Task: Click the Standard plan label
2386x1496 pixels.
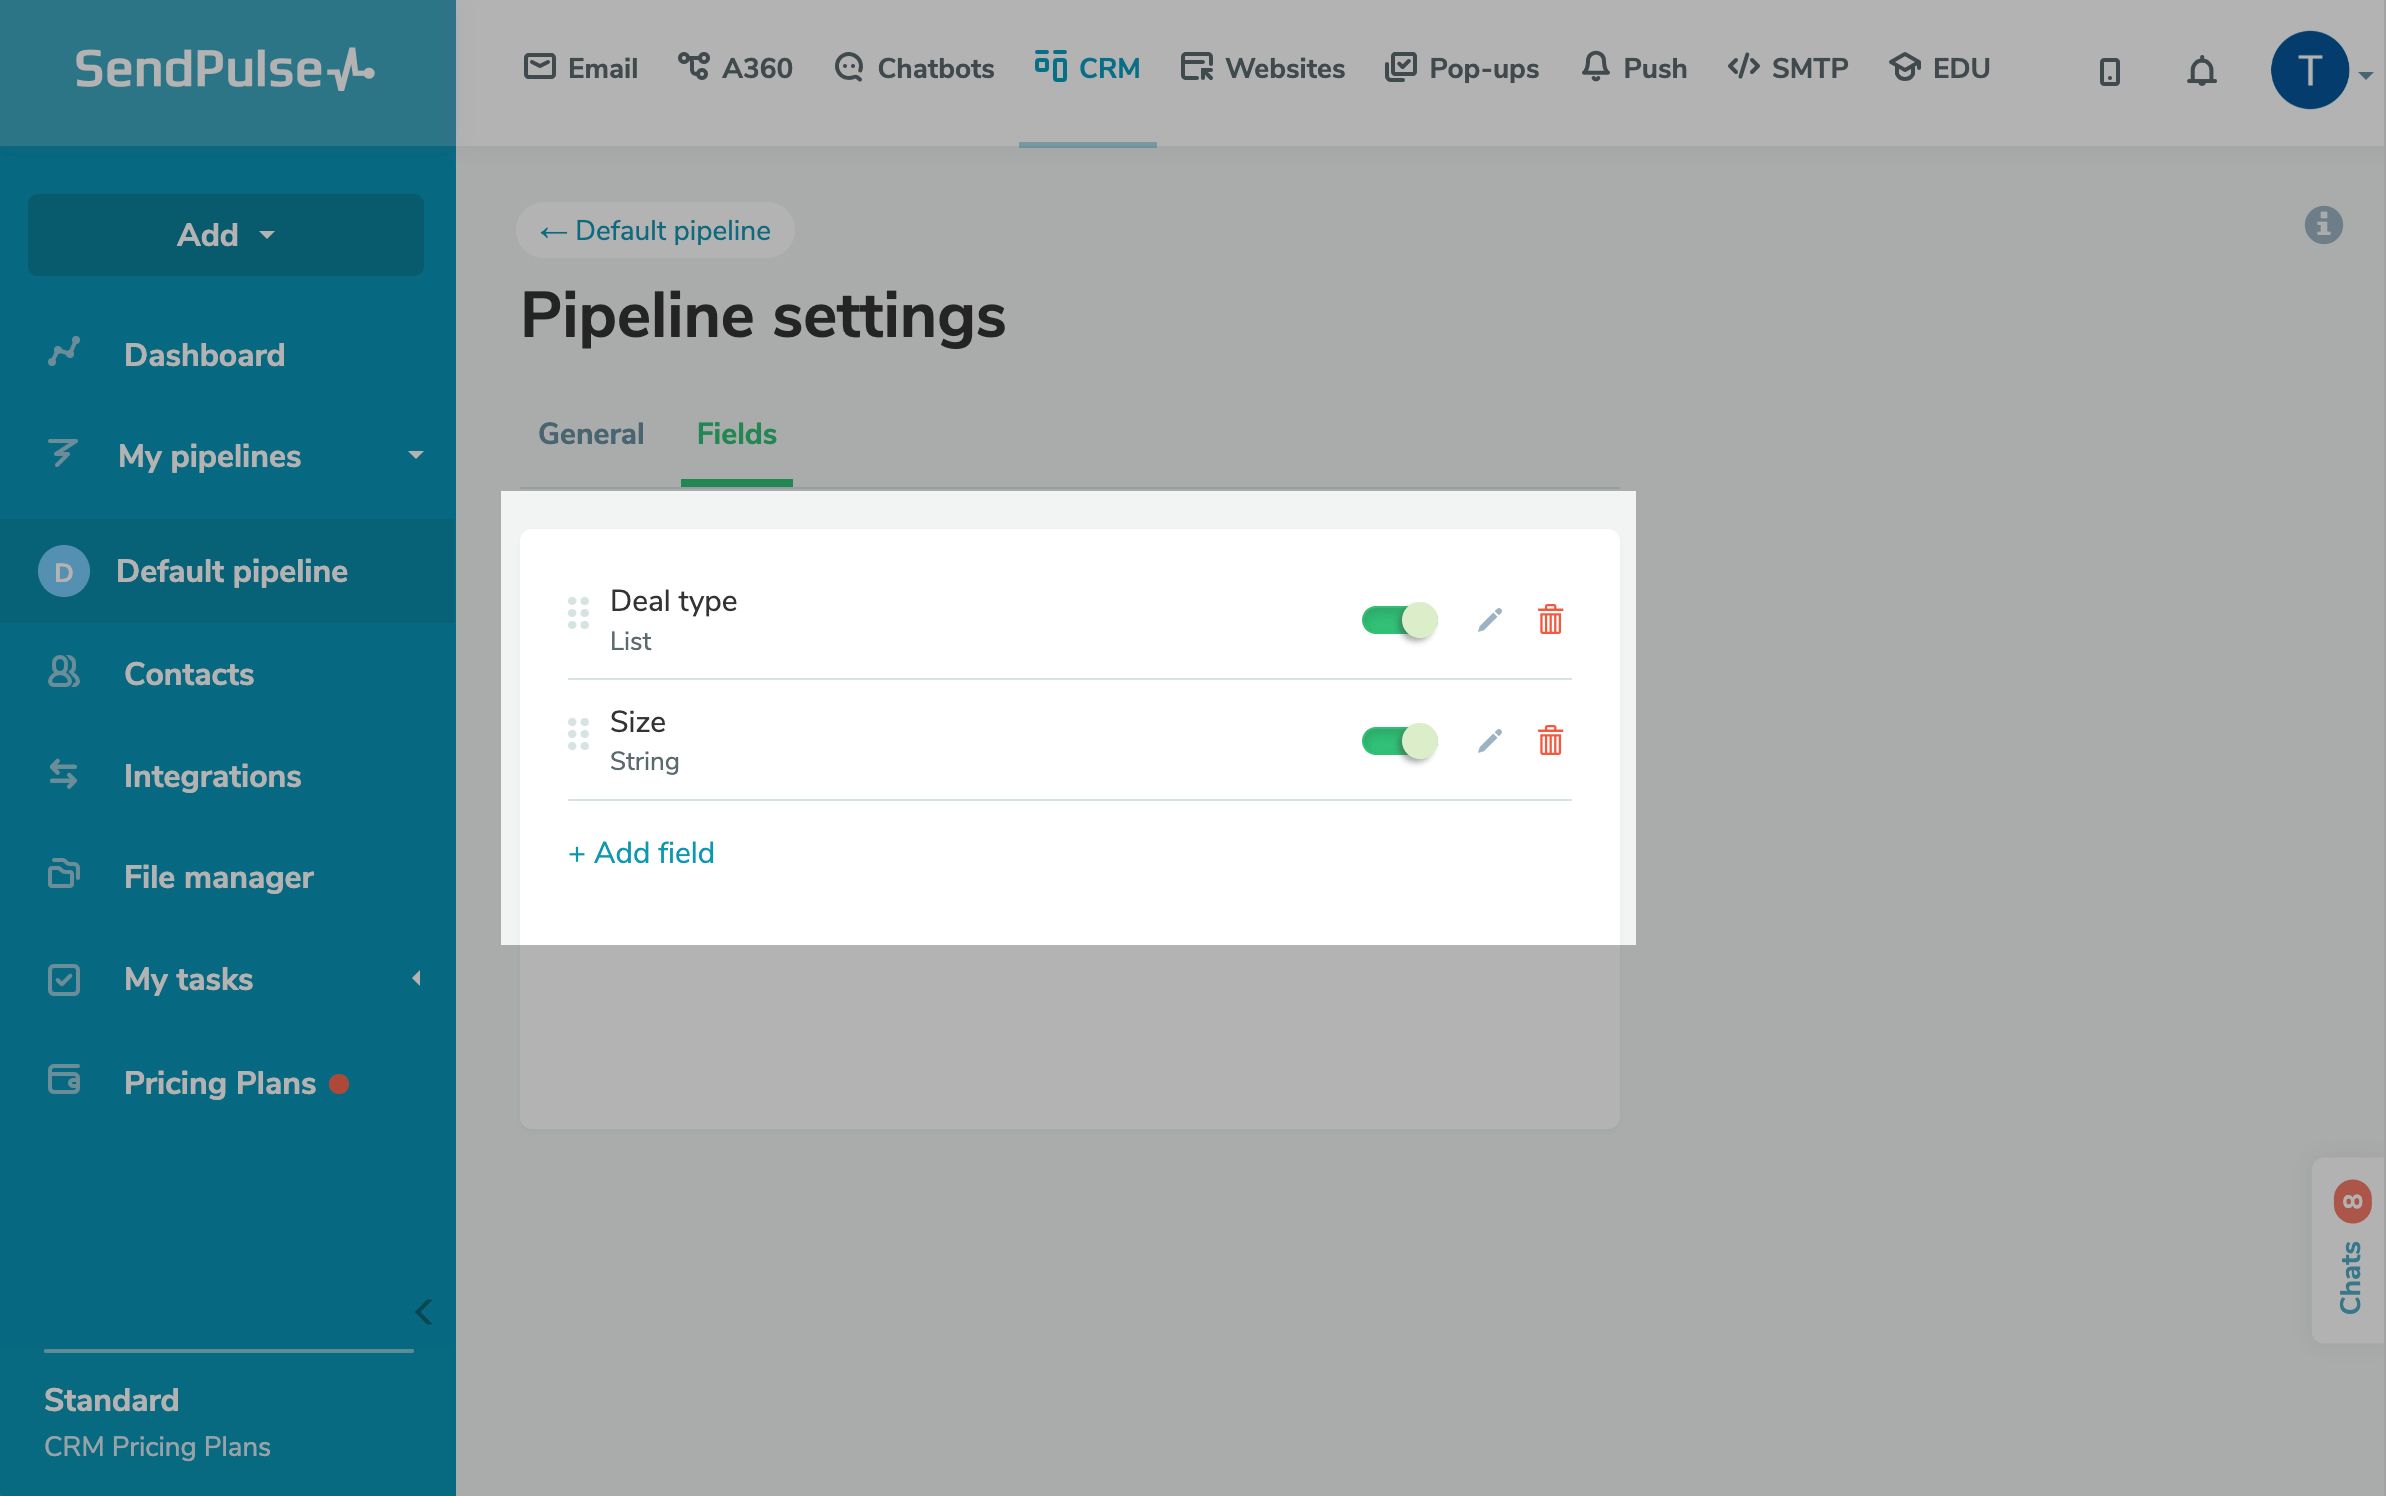Action: point(112,1400)
